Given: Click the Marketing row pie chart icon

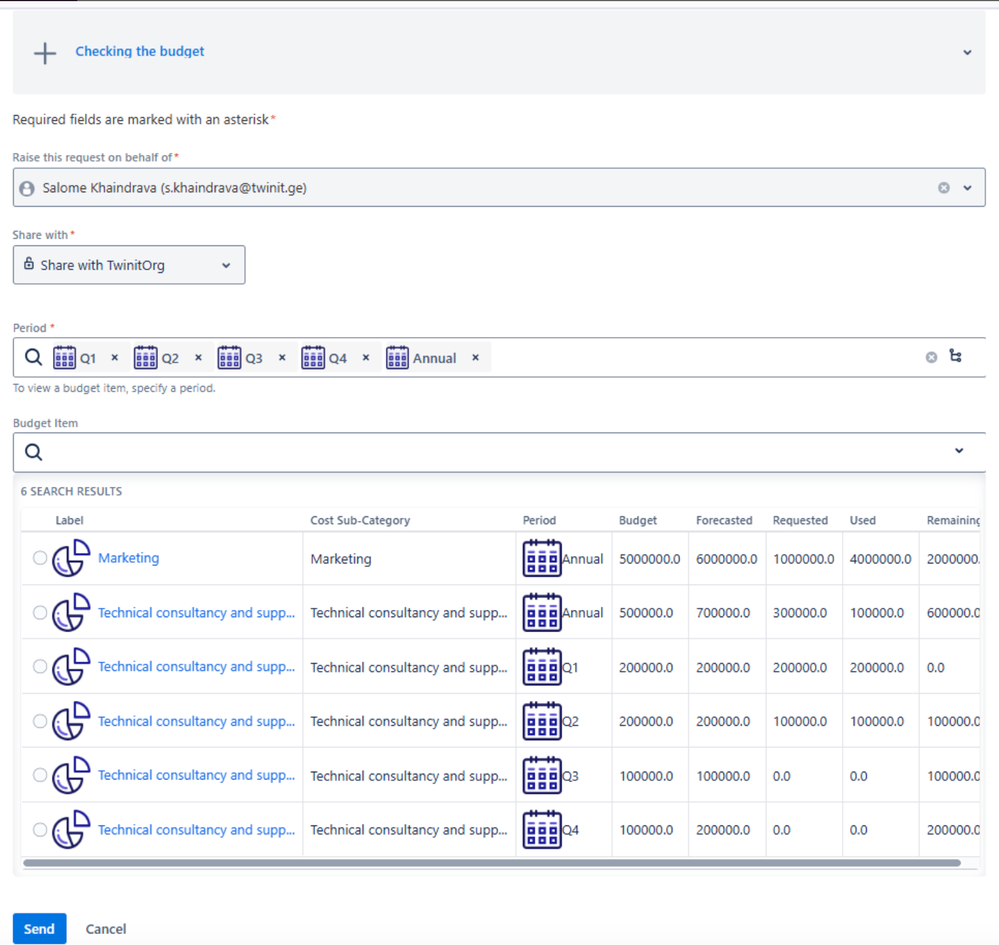Looking at the screenshot, I should 71,558.
